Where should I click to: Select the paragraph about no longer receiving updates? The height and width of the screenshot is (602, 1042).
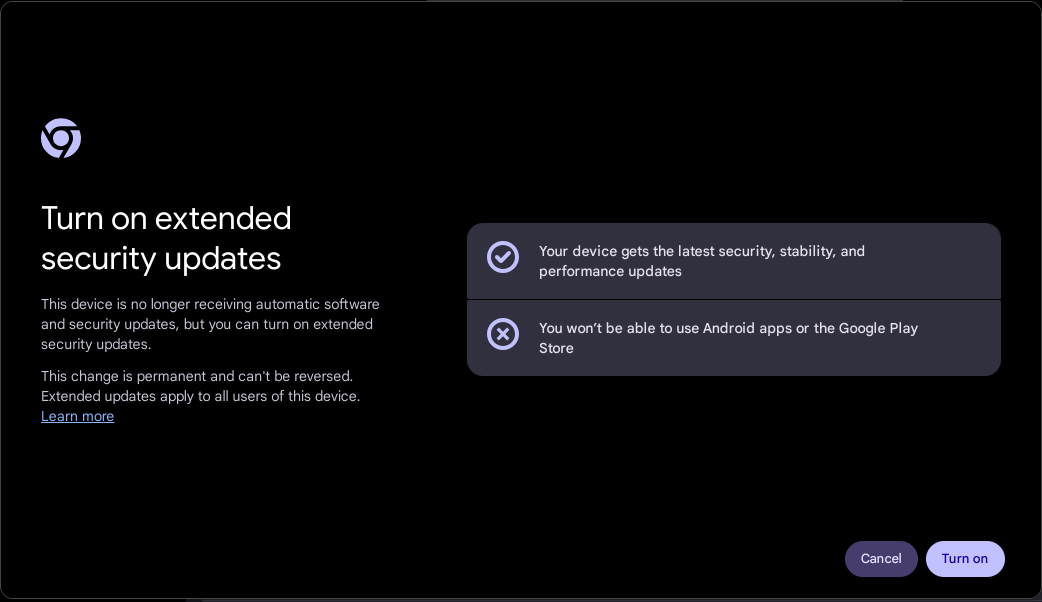click(210, 324)
